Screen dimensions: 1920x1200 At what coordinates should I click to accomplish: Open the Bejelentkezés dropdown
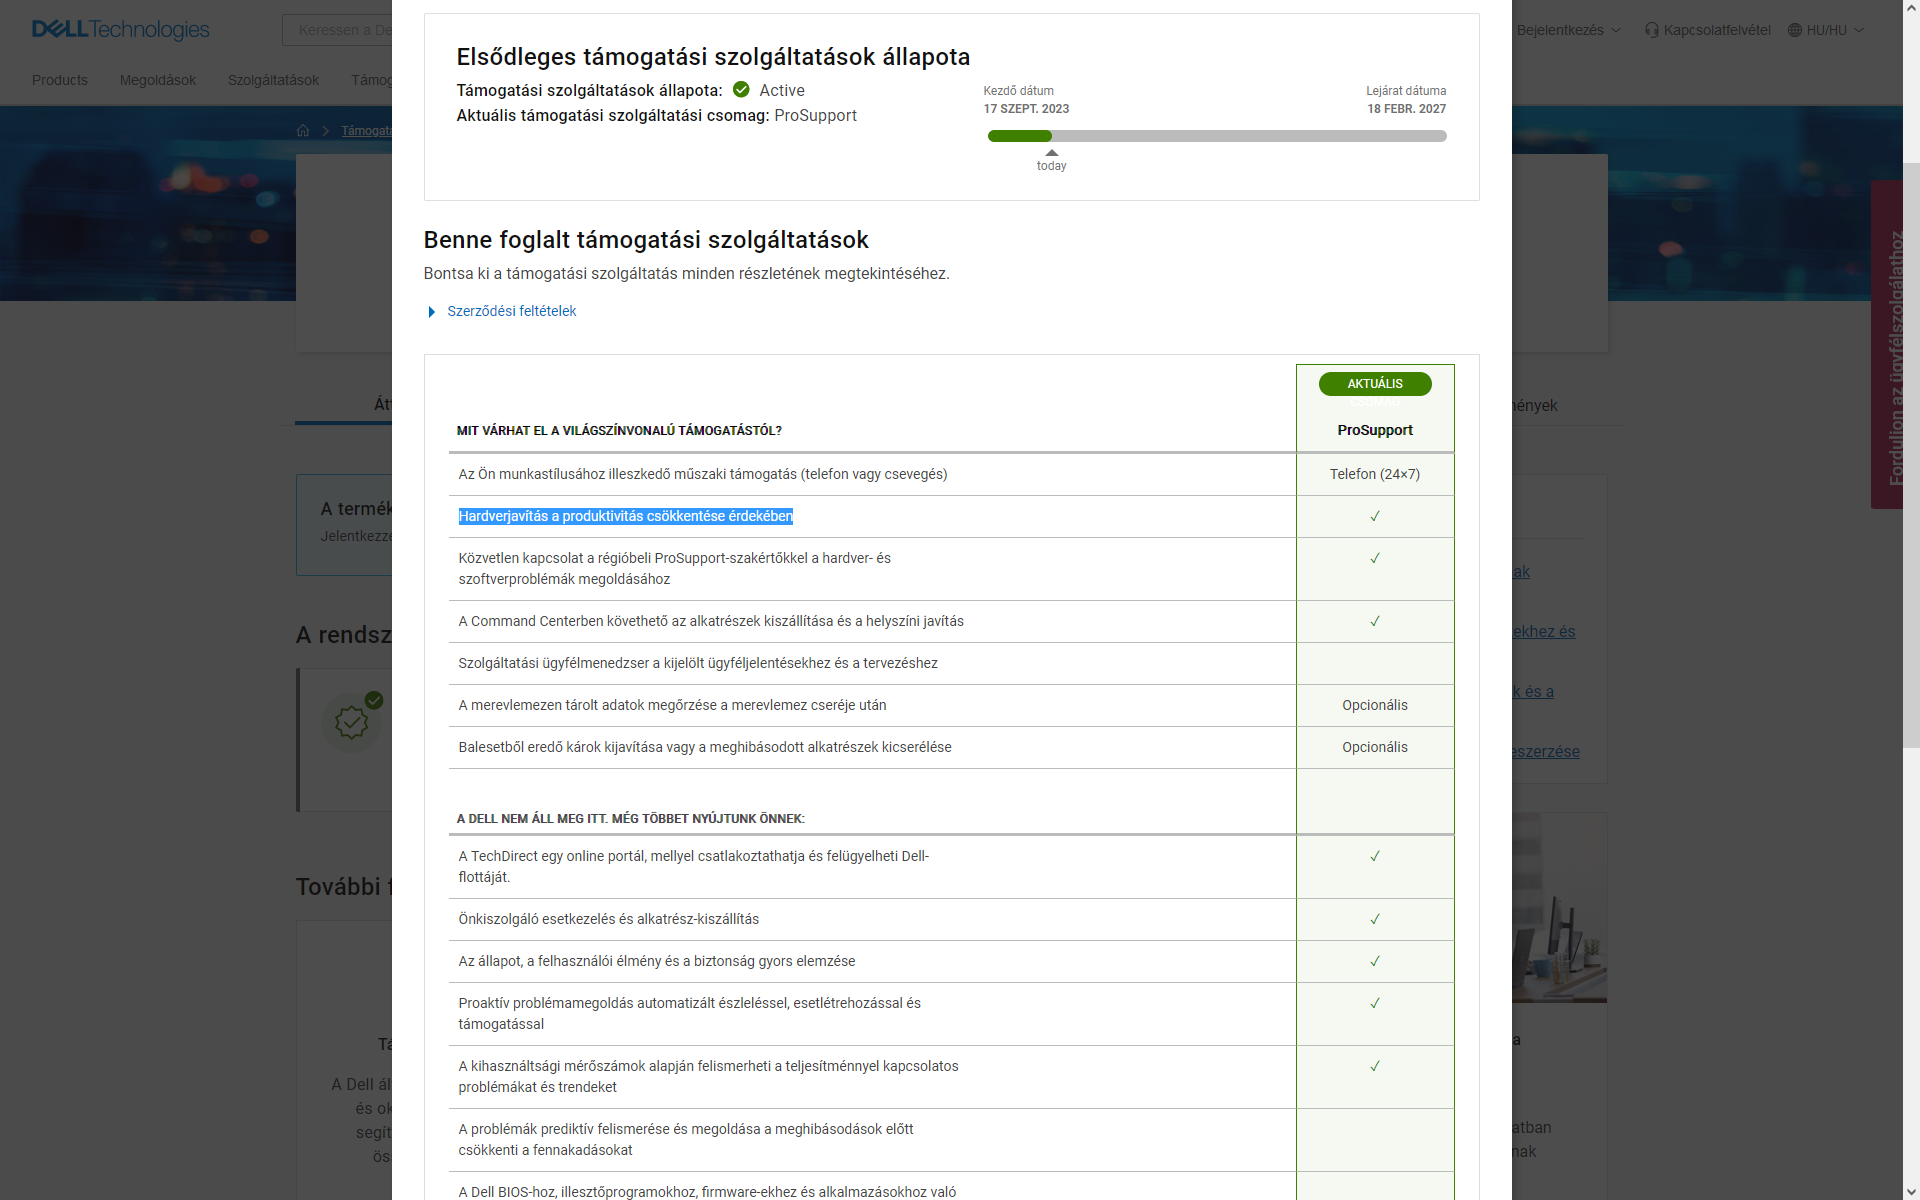(x=1568, y=30)
